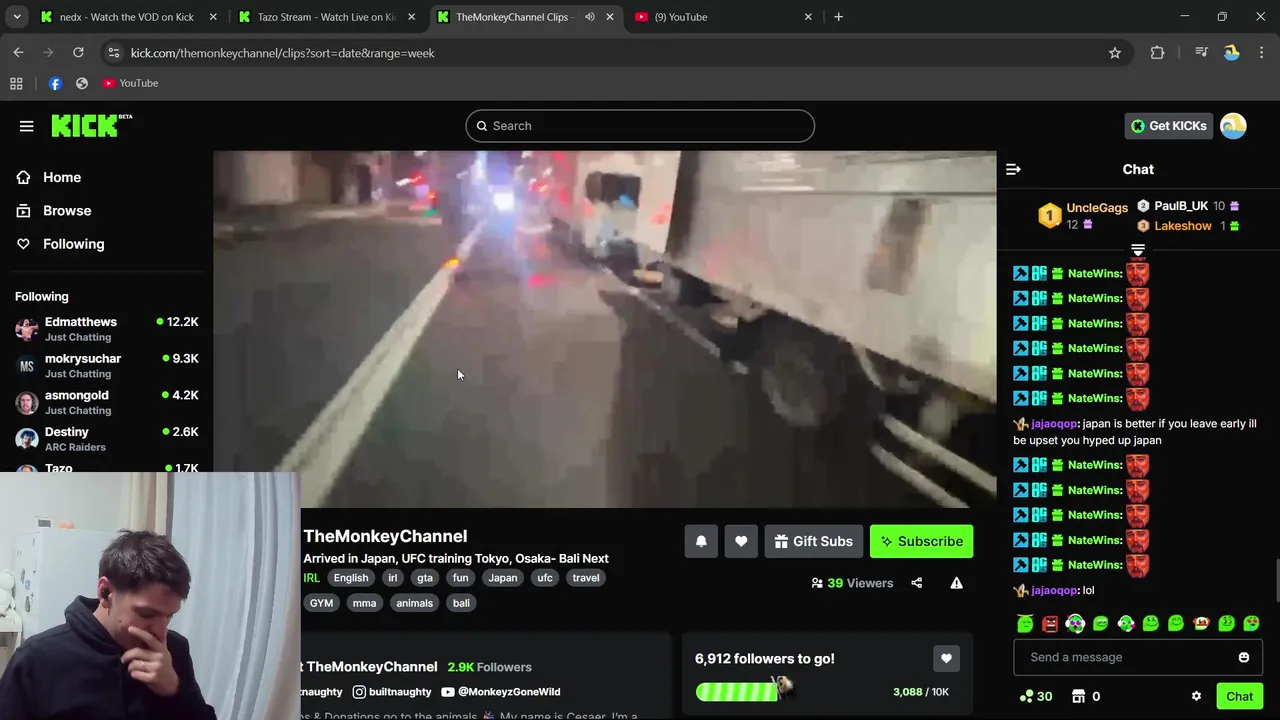
Task: Click the Kick search field
Action: pos(640,126)
